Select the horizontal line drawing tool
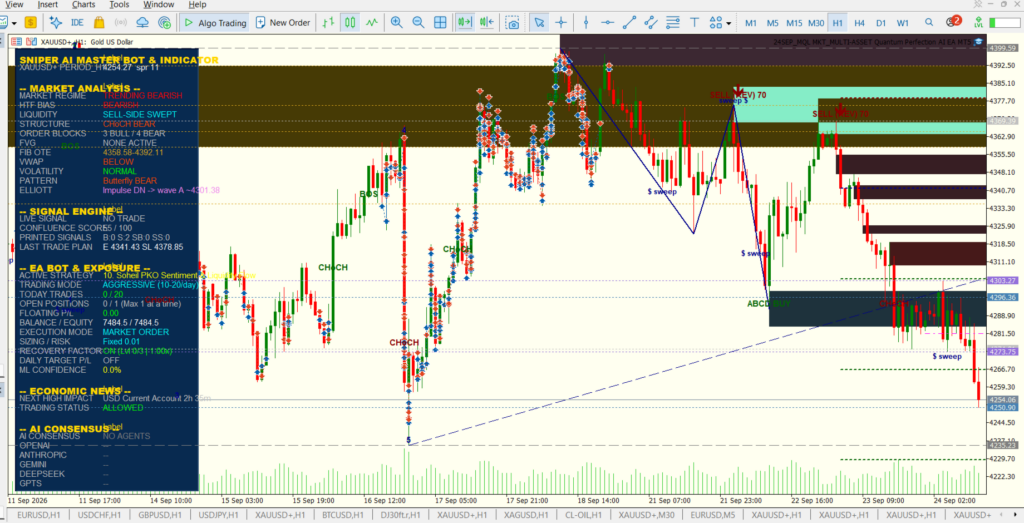The image size is (1024, 523). pyautogui.click(x=607, y=23)
